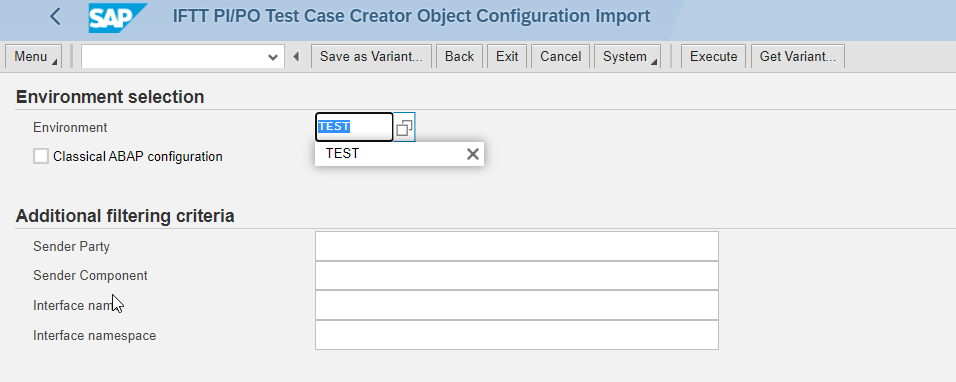
Task: Click the Interface namespace input field
Action: tap(517, 335)
